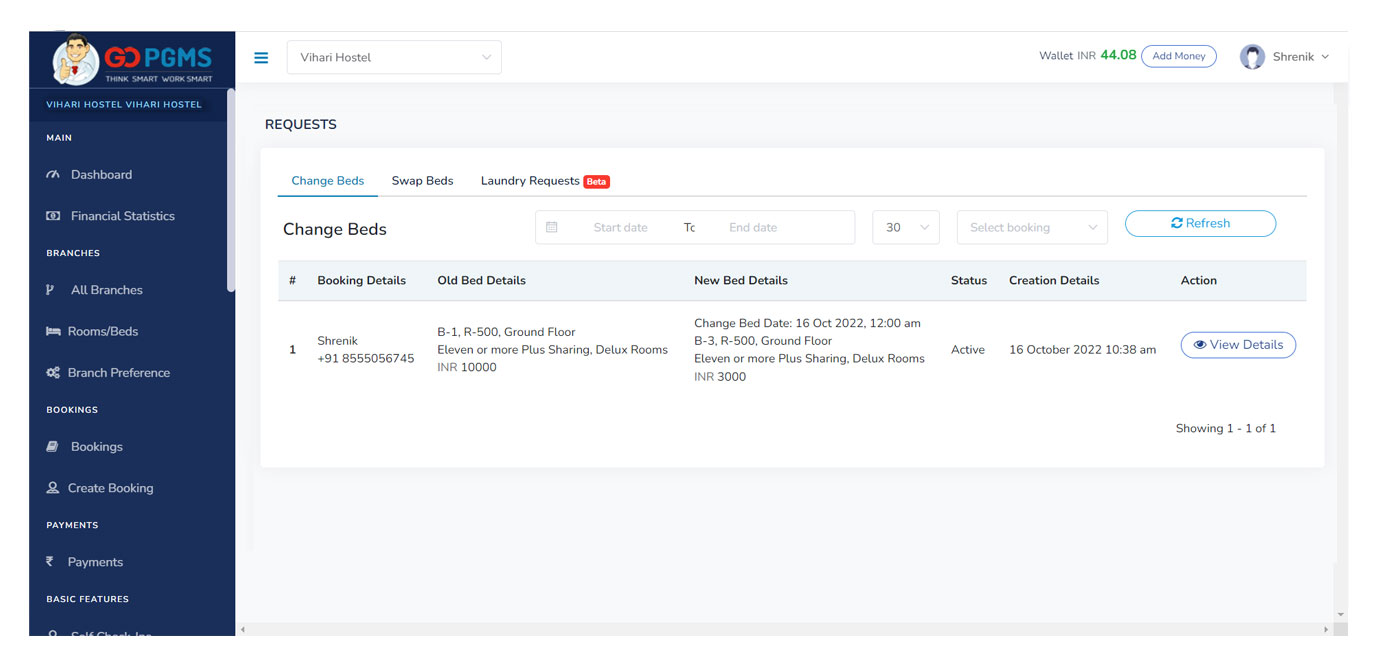Click the Refresh button
Image resolution: width=1380 pixels, height=662 pixels.
click(x=1200, y=224)
